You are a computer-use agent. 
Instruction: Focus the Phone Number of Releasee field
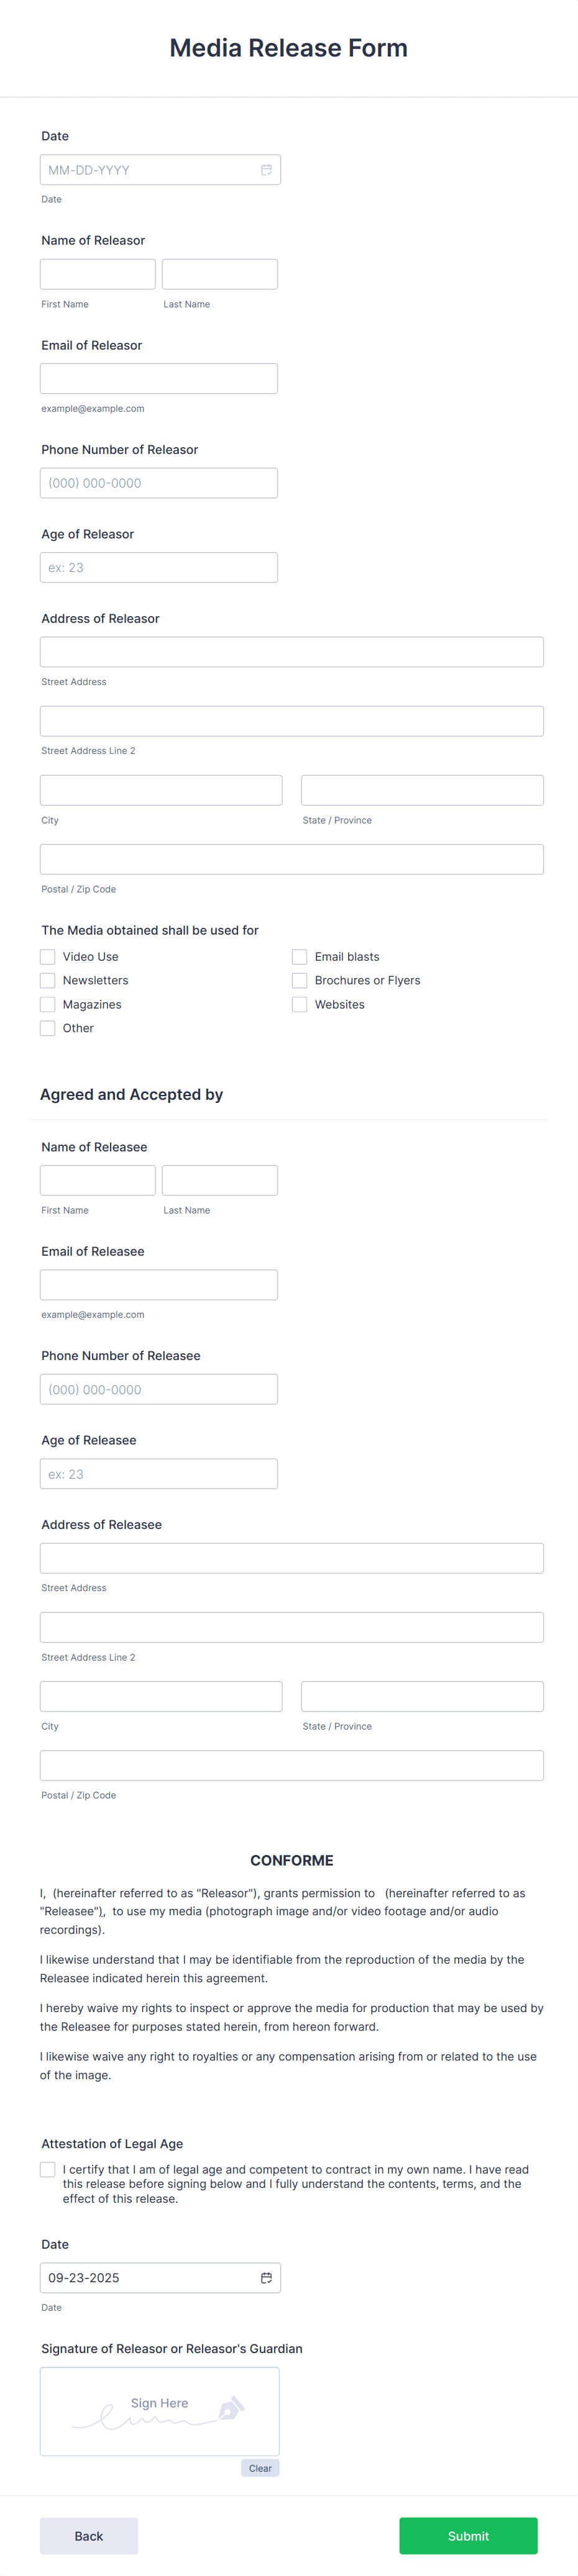coord(158,1389)
